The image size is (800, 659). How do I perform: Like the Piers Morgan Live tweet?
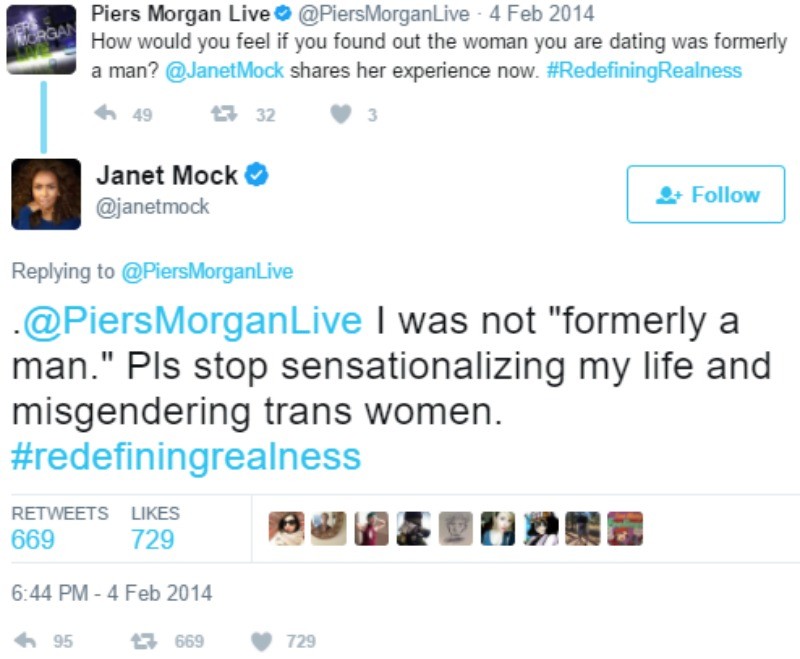pos(341,114)
